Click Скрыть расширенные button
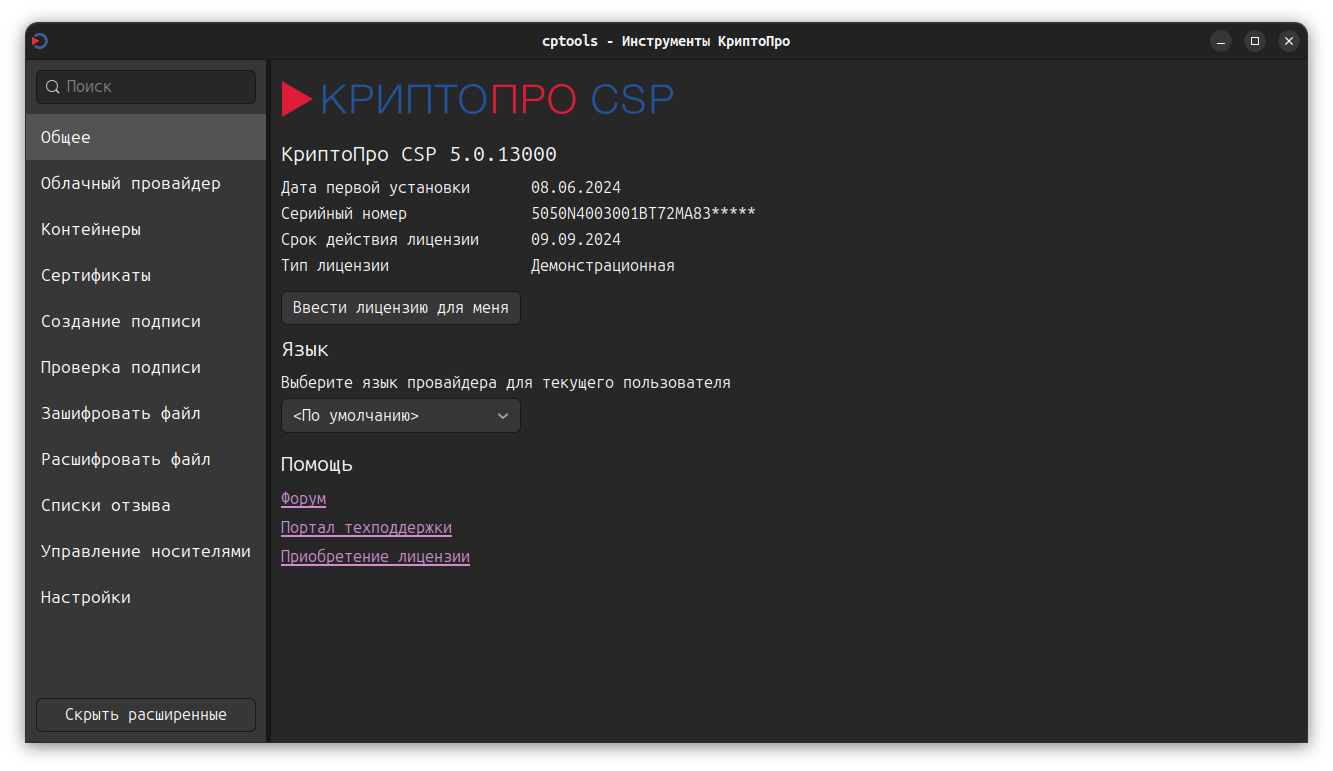 coord(146,715)
